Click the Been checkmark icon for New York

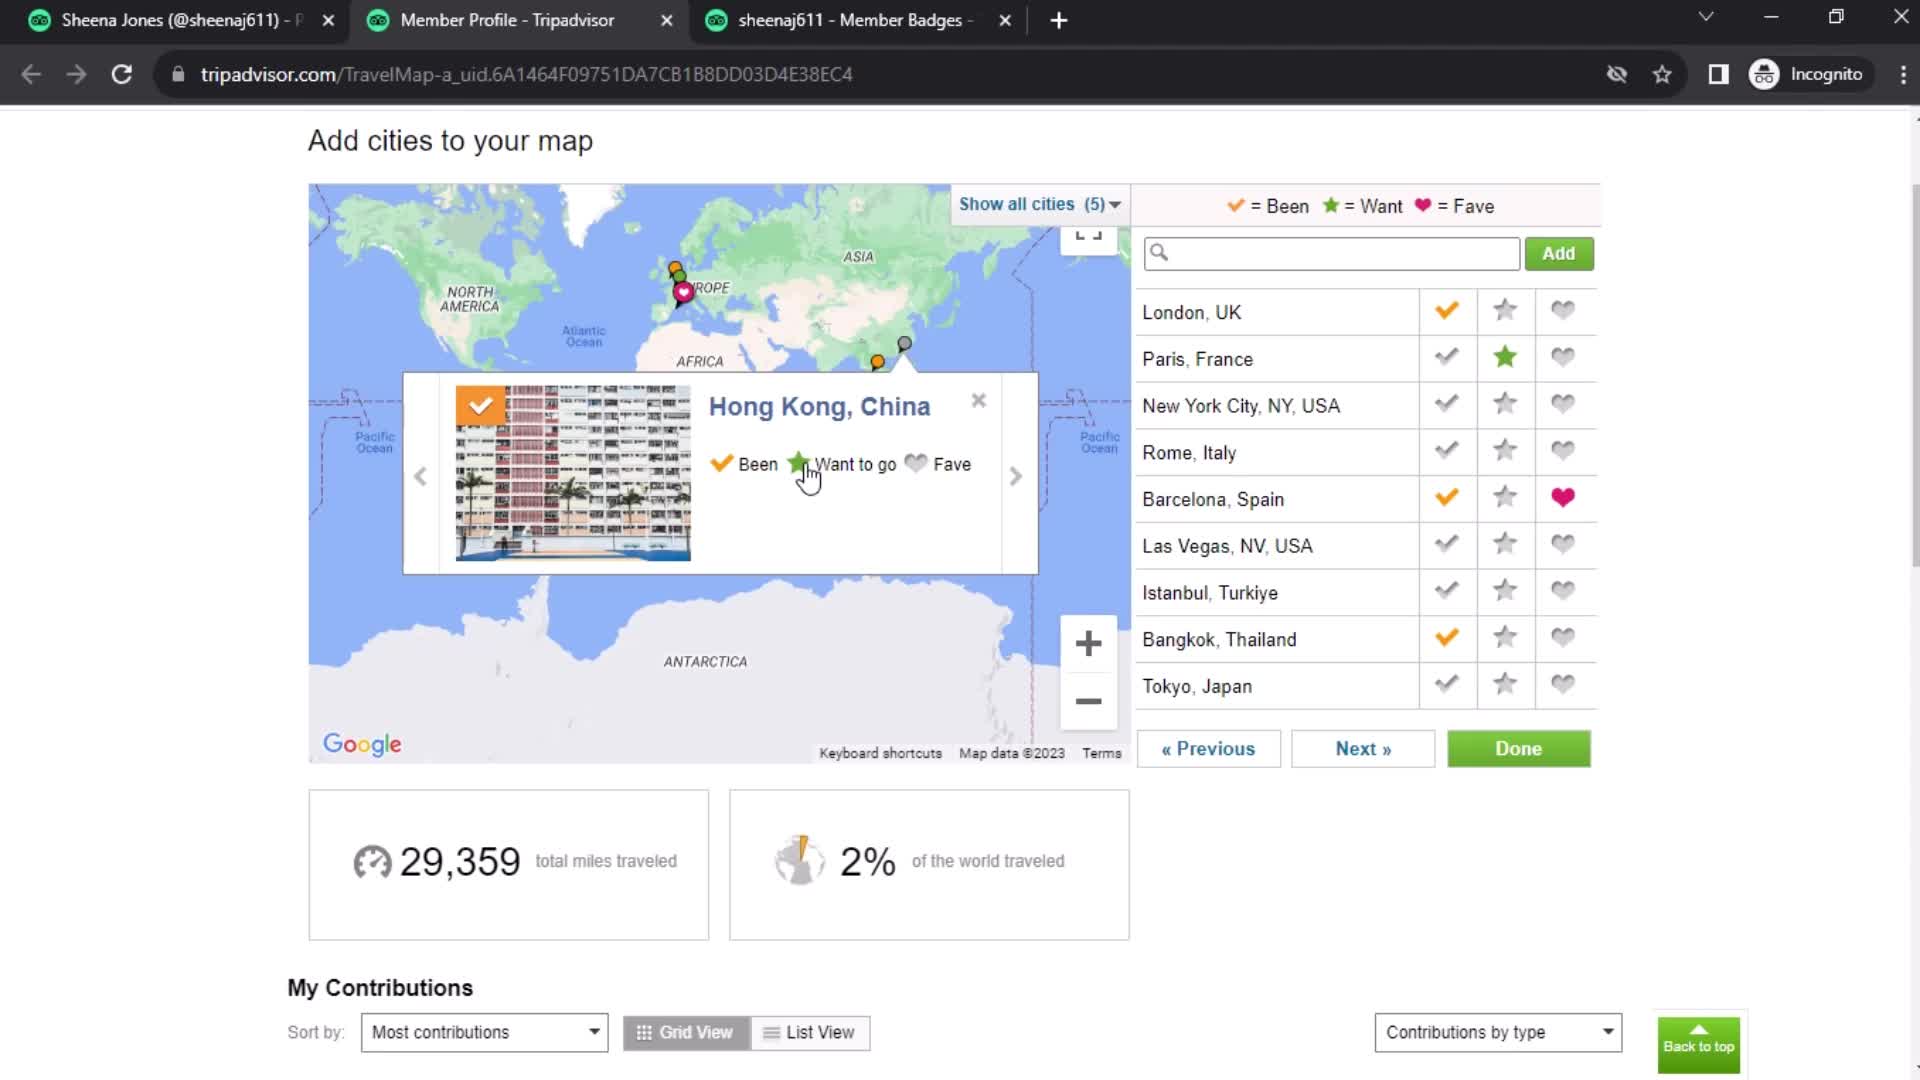coord(1447,405)
